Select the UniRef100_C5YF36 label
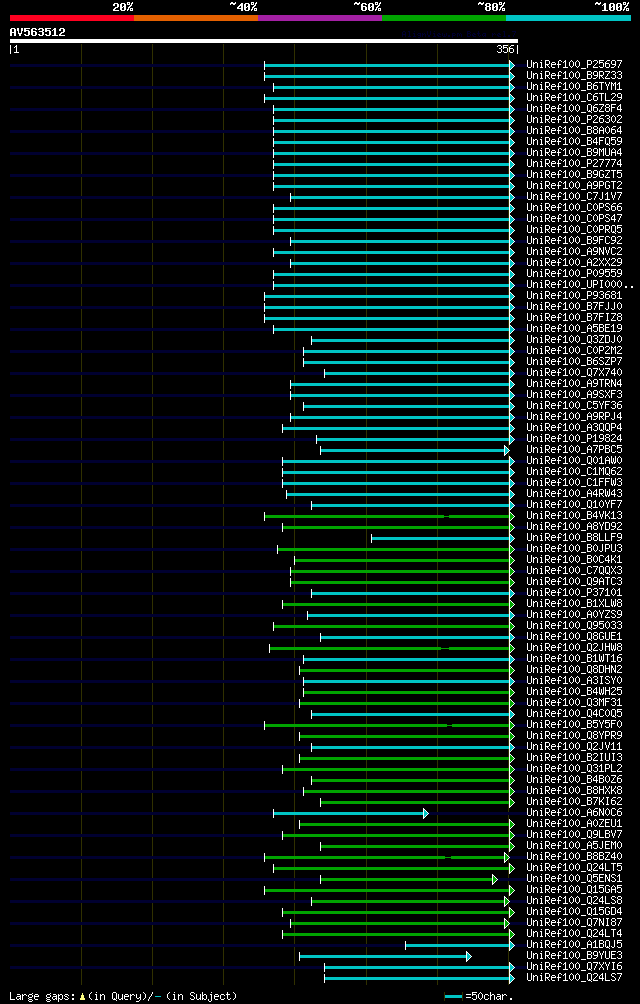Screen dimensions: 640x1004 [x=574, y=405]
